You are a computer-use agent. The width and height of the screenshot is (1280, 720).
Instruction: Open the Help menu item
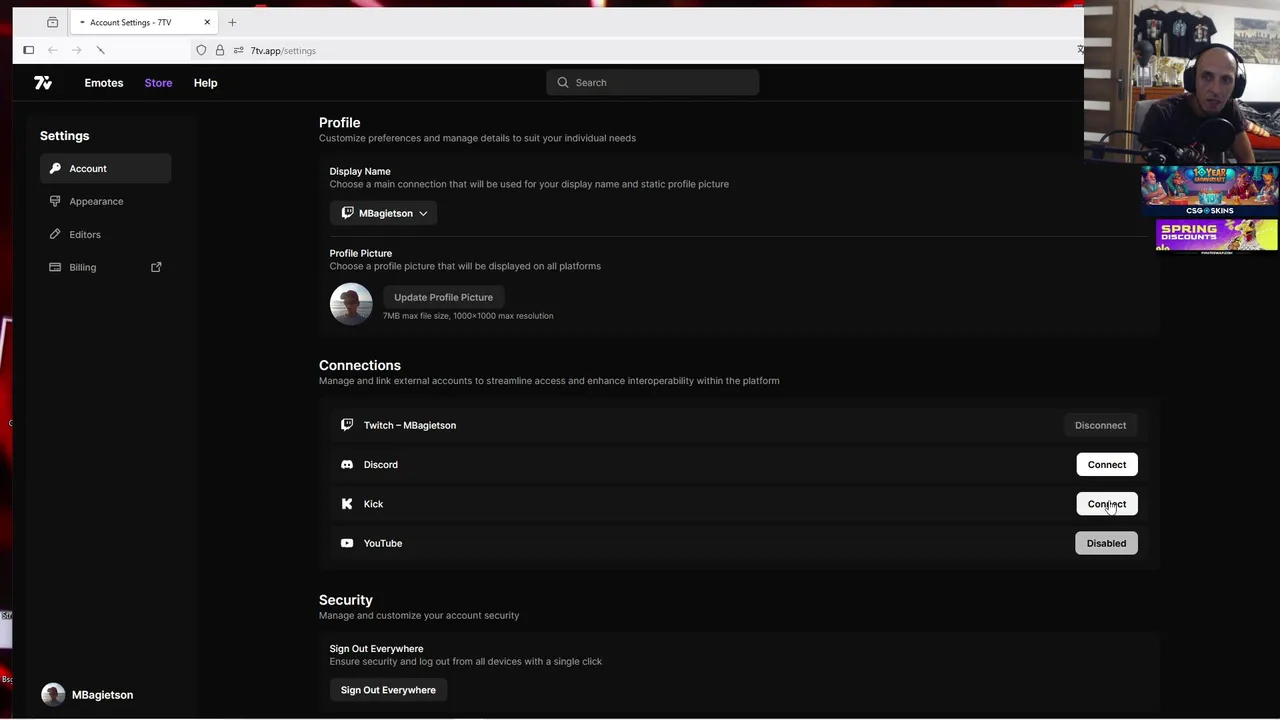pyautogui.click(x=205, y=83)
